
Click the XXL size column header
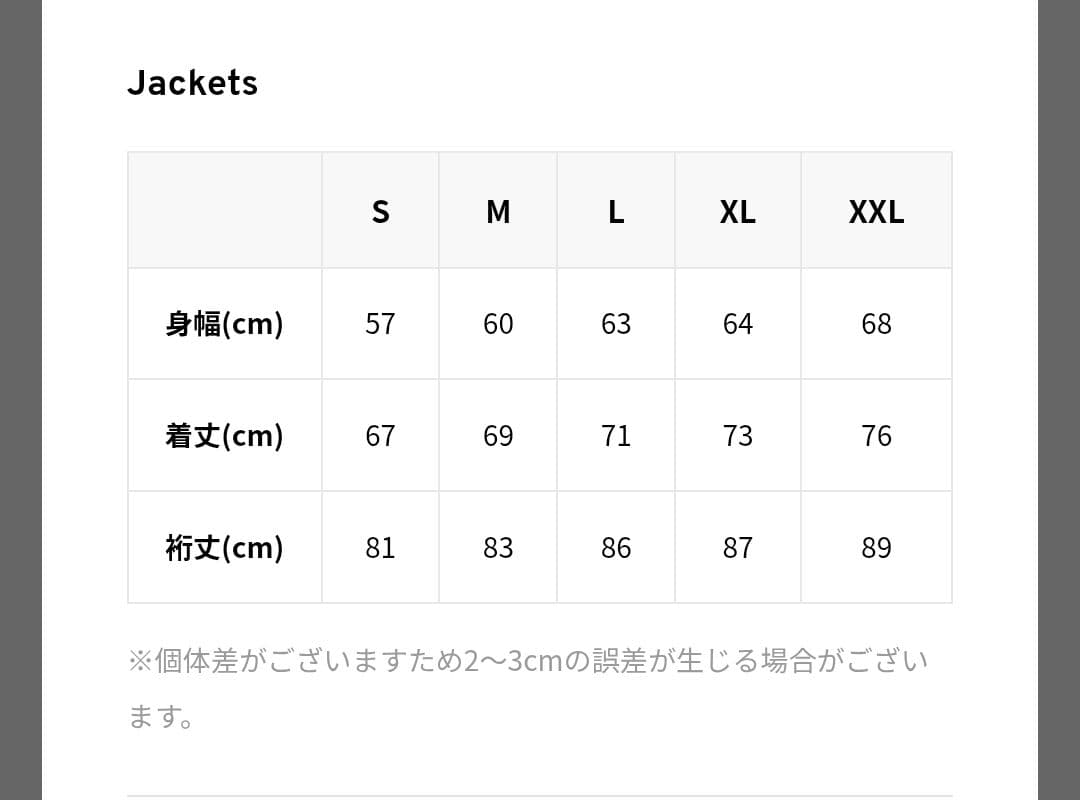pyautogui.click(x=876, y=211)
